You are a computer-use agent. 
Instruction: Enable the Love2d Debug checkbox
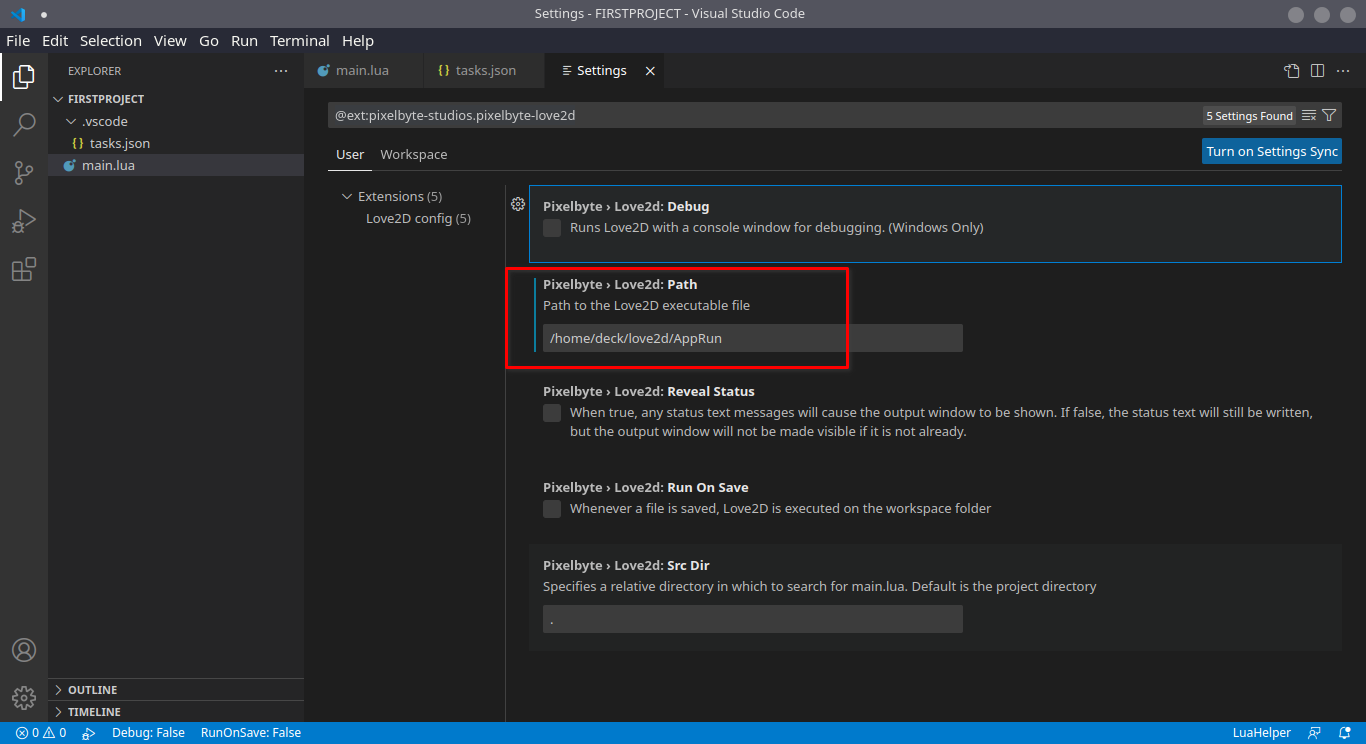[552, 228]
